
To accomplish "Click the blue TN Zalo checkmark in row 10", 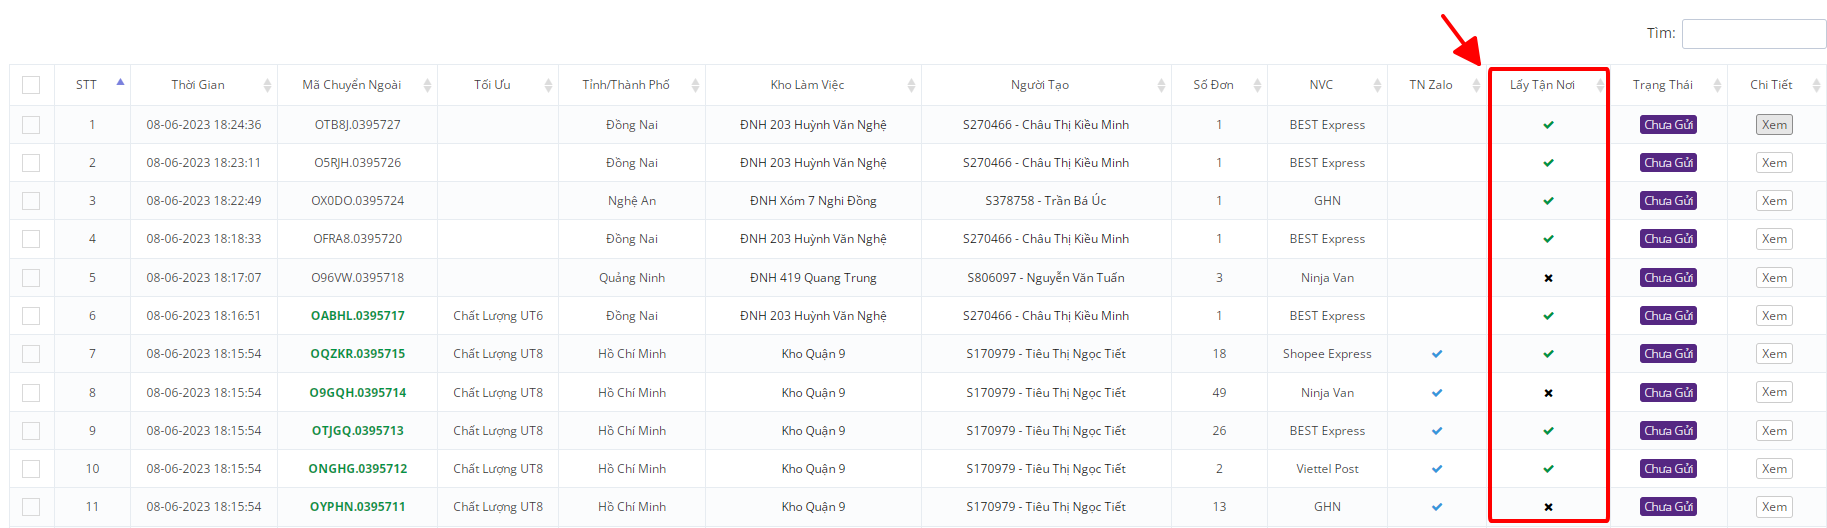I will (1437, 469).
